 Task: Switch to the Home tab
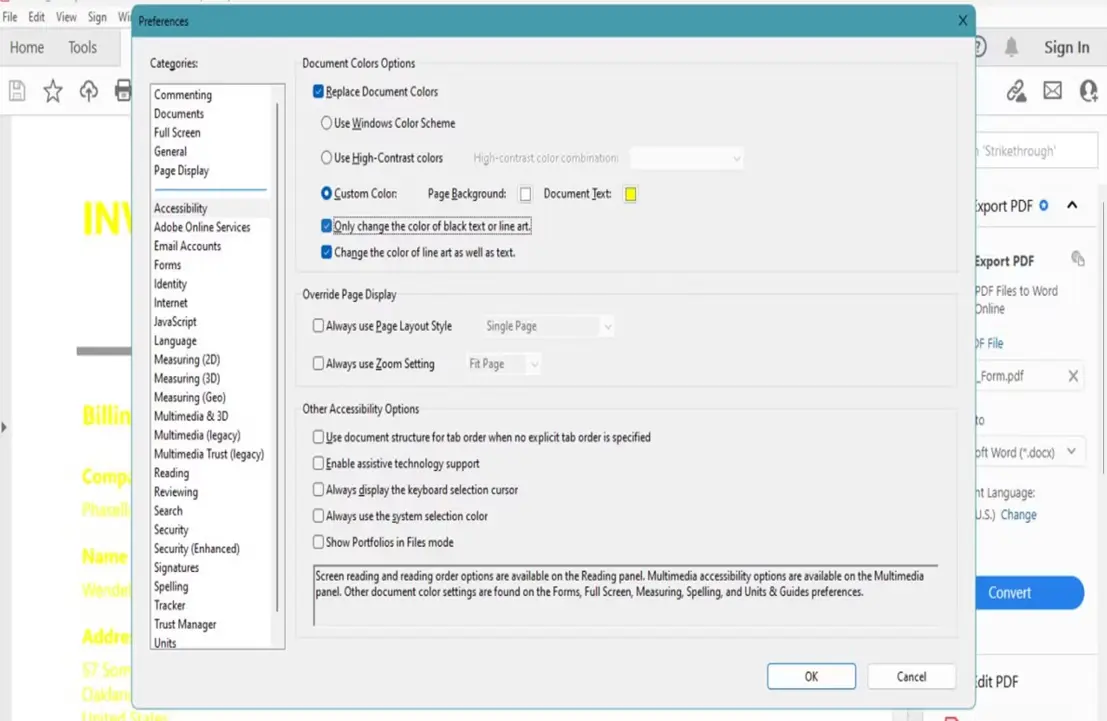(x=27, y=47)
